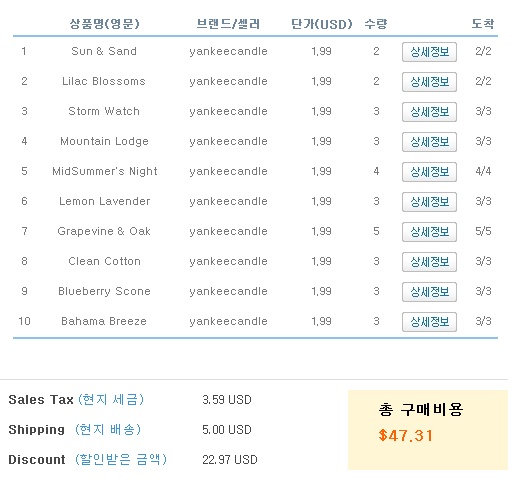Viewport: 518px width, 486px height.
Task: Open 상세정보 for Clean Cotton
Action: click(x=429, y=262)
